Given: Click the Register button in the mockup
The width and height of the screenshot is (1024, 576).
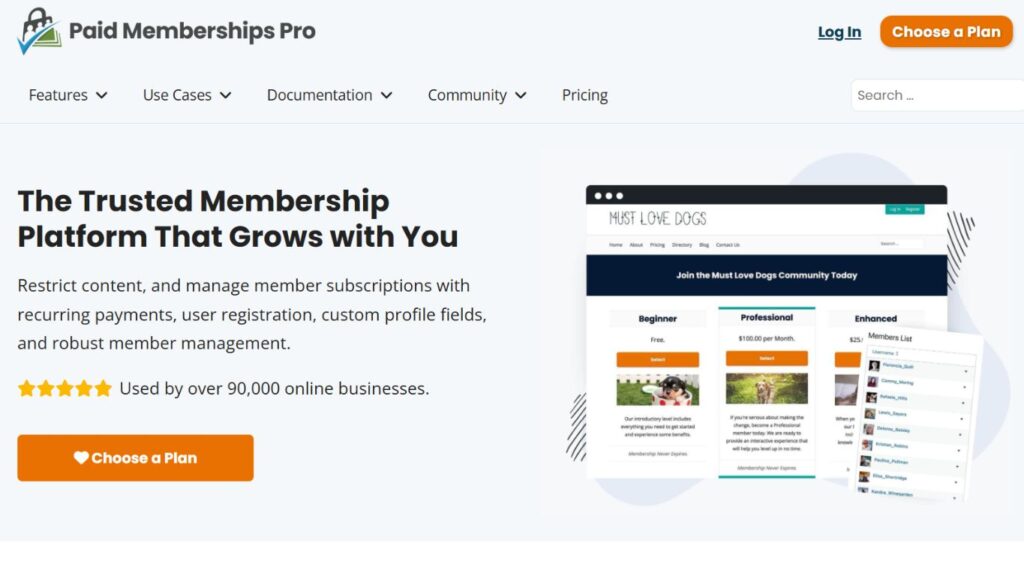Looking at the screenshot, I should point(912,210).
